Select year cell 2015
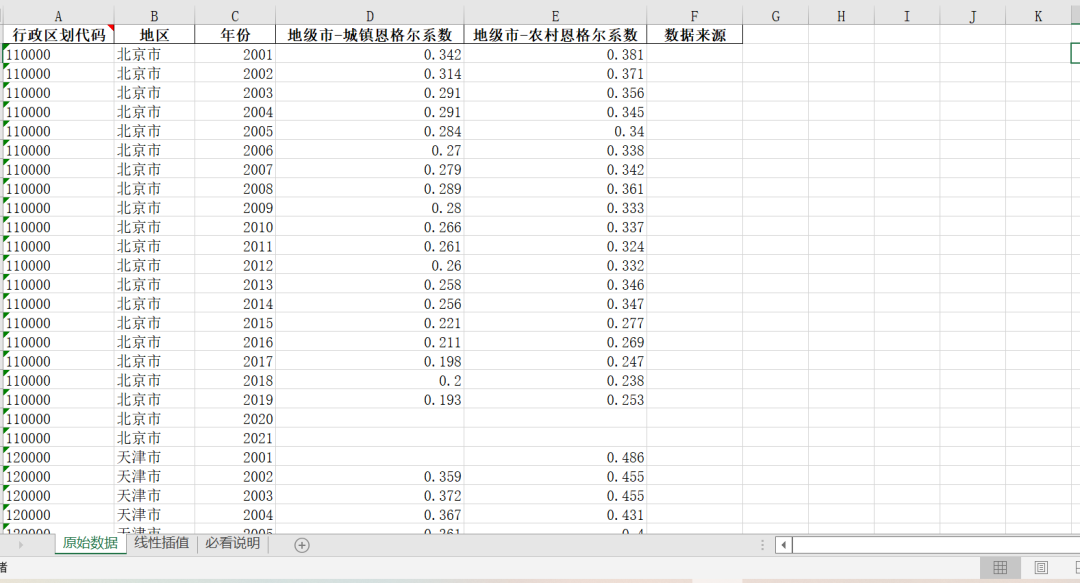This screenshot has width=1080, height=583. coord(235,323)
